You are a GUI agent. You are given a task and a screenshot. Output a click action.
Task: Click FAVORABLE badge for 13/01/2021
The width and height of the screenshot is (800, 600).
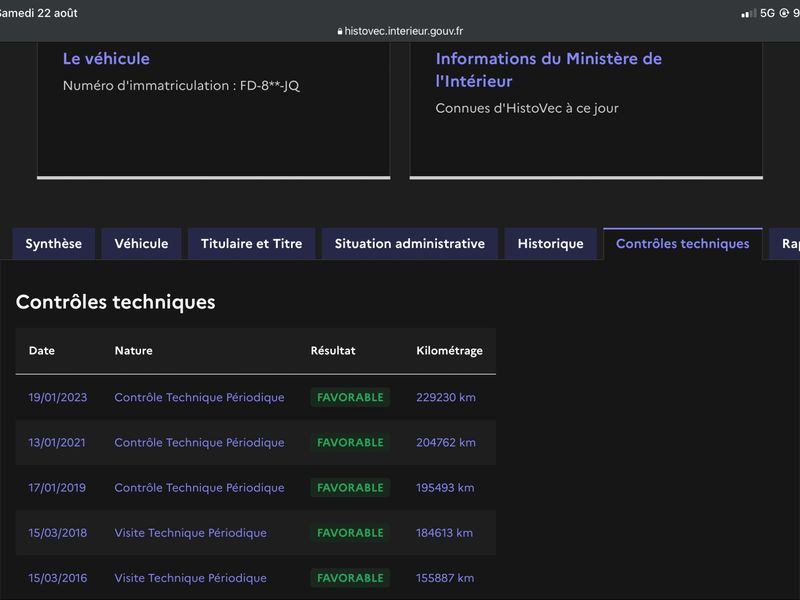pyautogui.click(x=350, y=442)
